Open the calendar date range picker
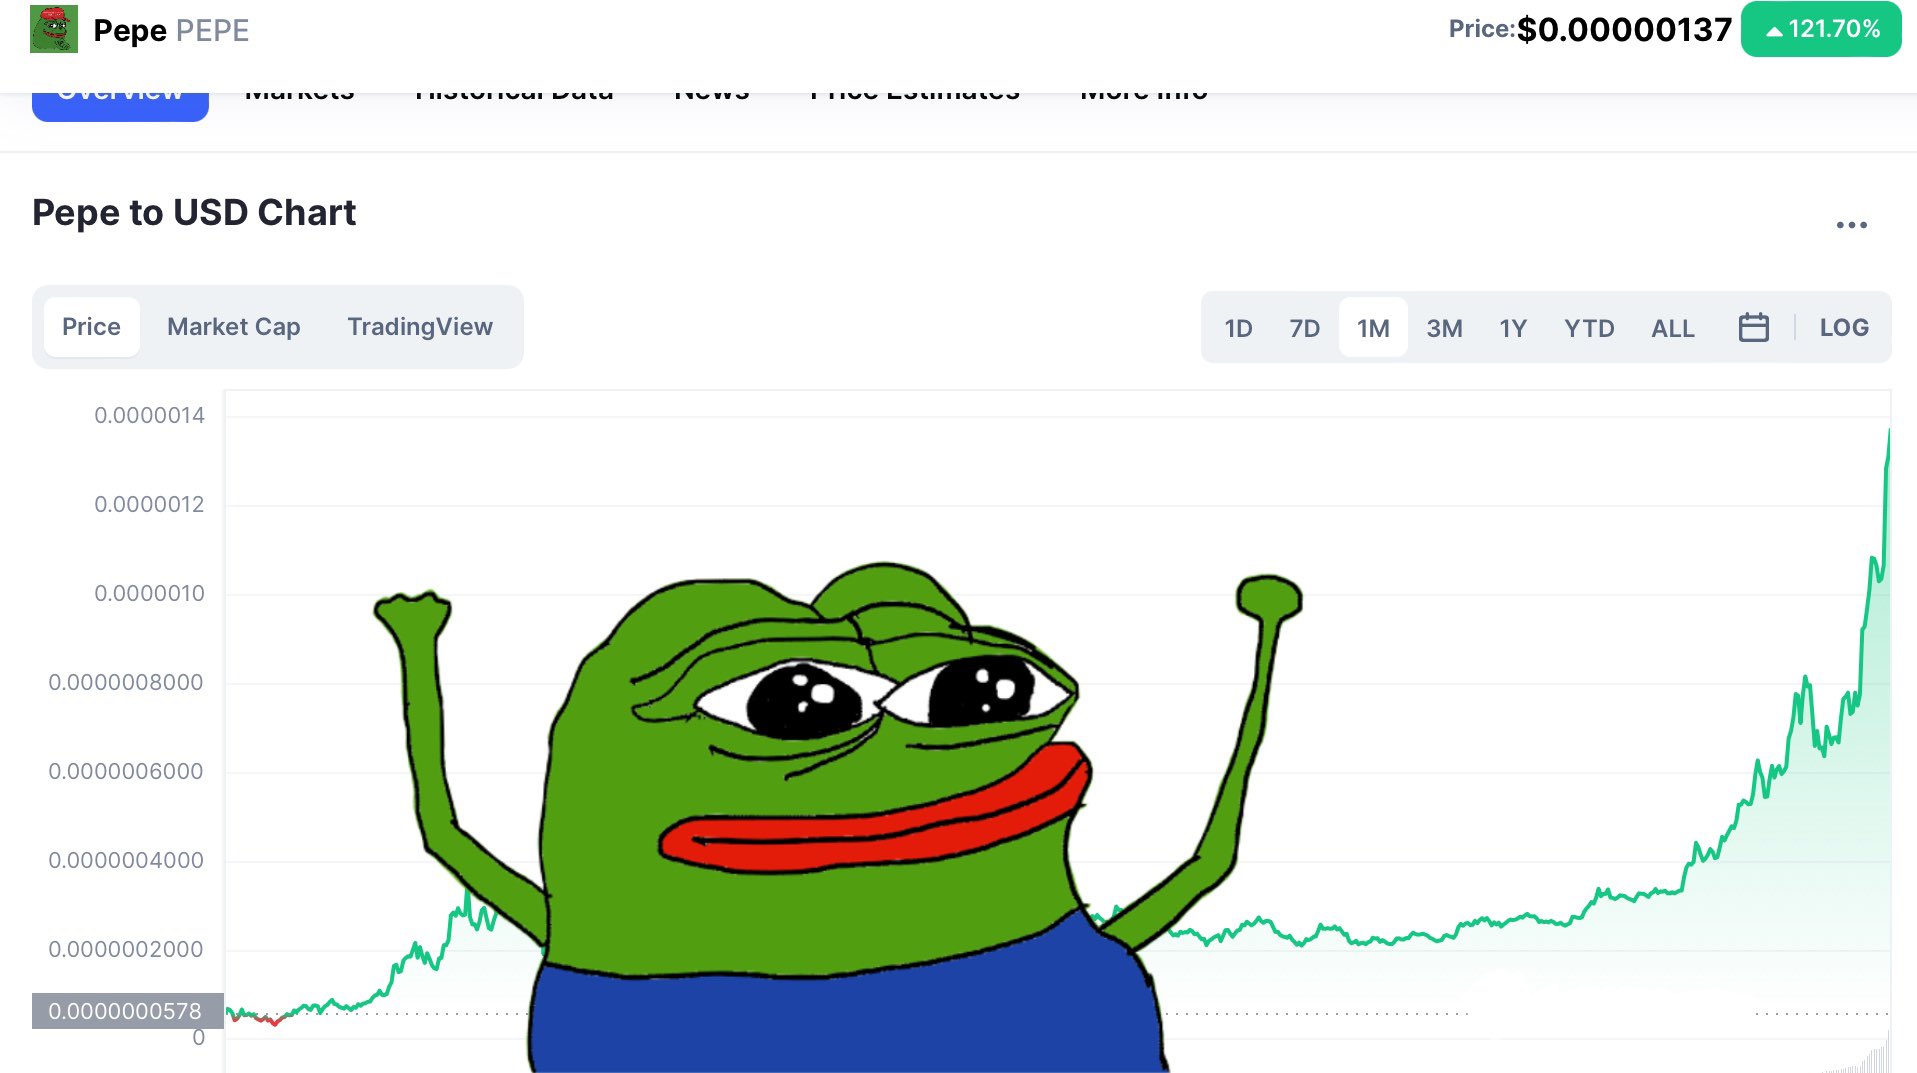 1753,327
